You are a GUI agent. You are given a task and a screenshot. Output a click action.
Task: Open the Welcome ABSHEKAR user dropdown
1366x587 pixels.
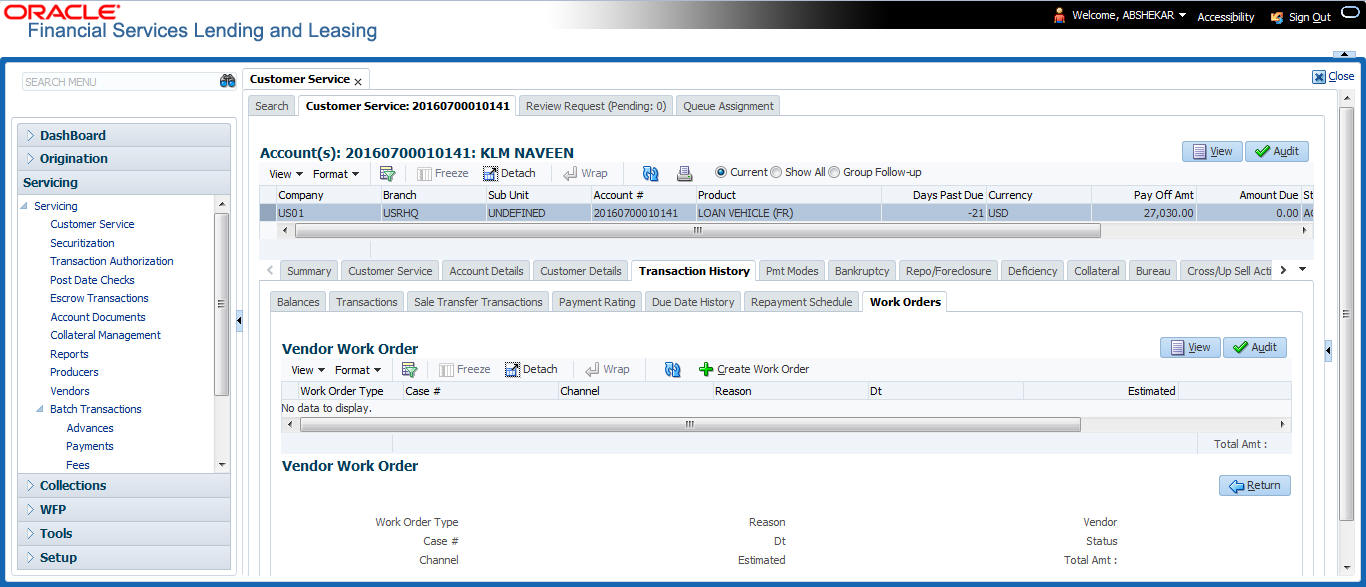[1129, 16]
